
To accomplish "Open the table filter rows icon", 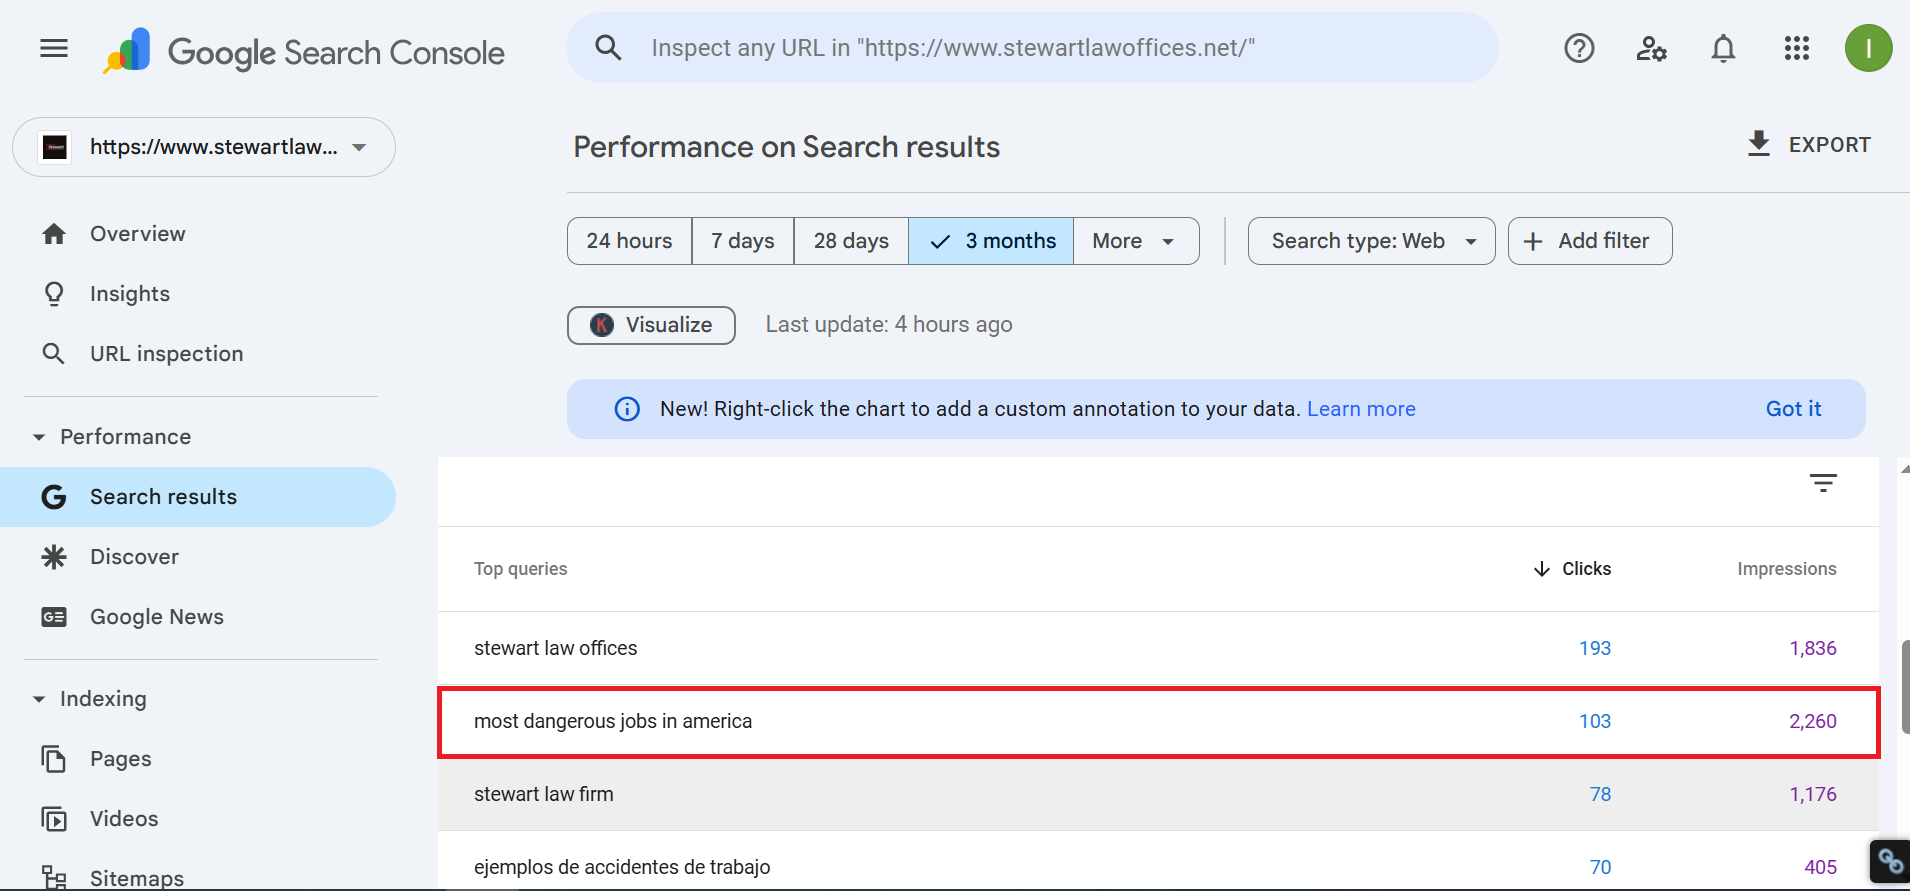I will tap(1823, 483).
